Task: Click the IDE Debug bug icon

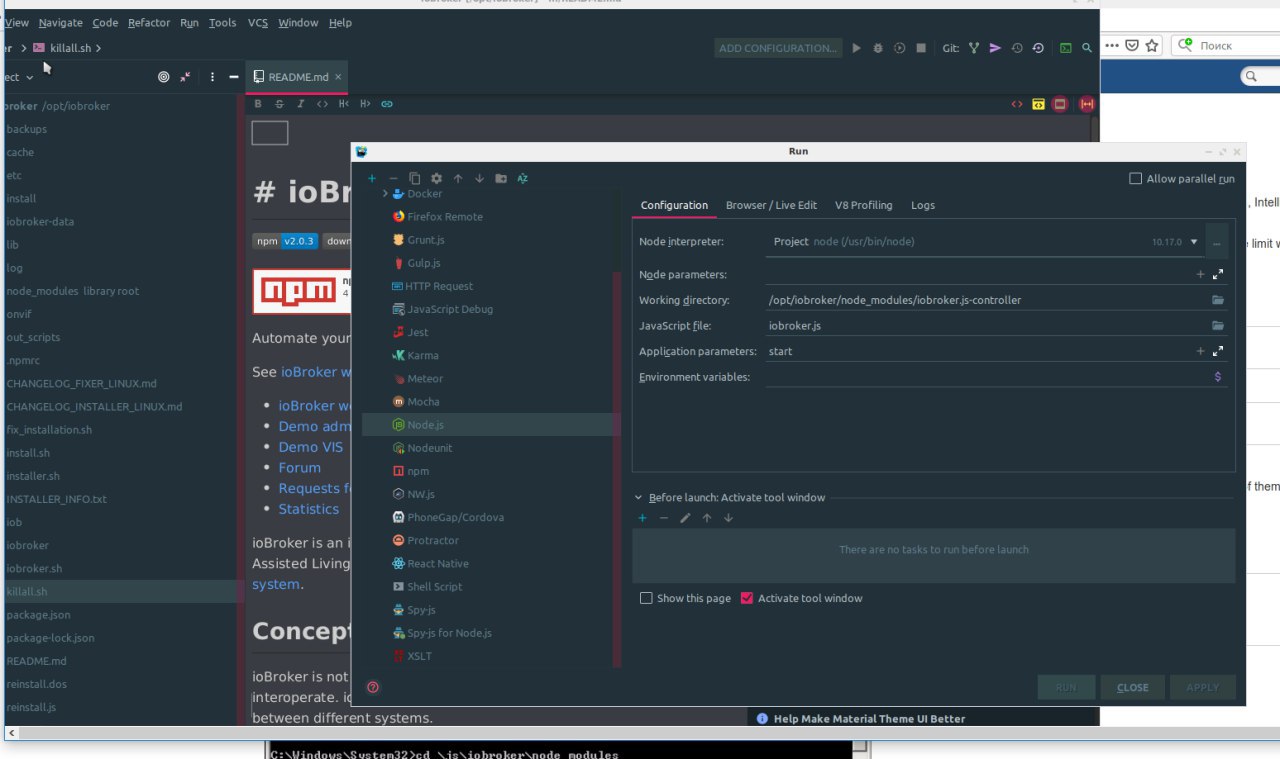Action: (x=878, y=47)
